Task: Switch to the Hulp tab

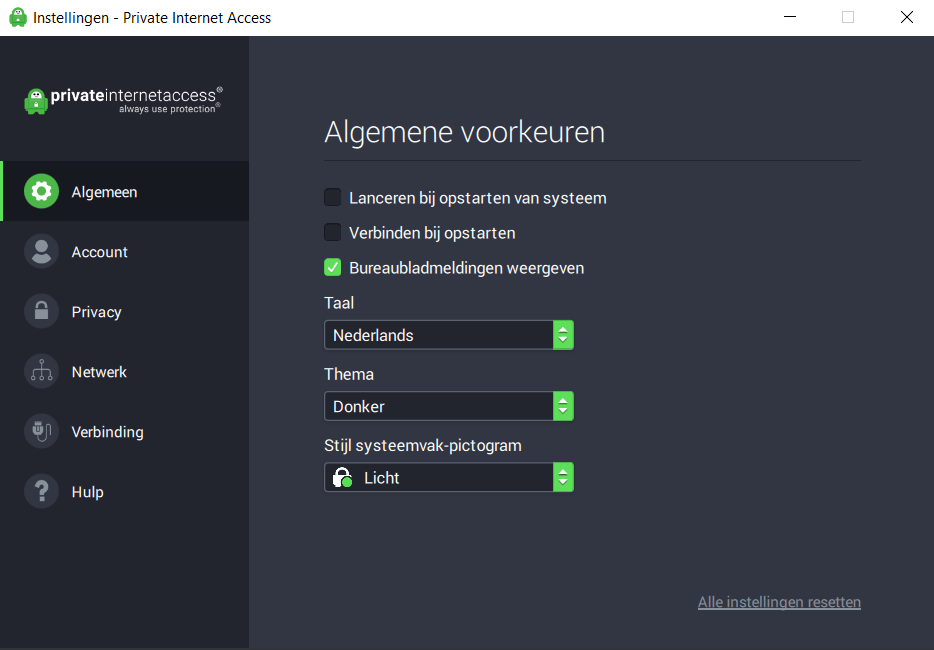Action: click(x=124, y=492)
